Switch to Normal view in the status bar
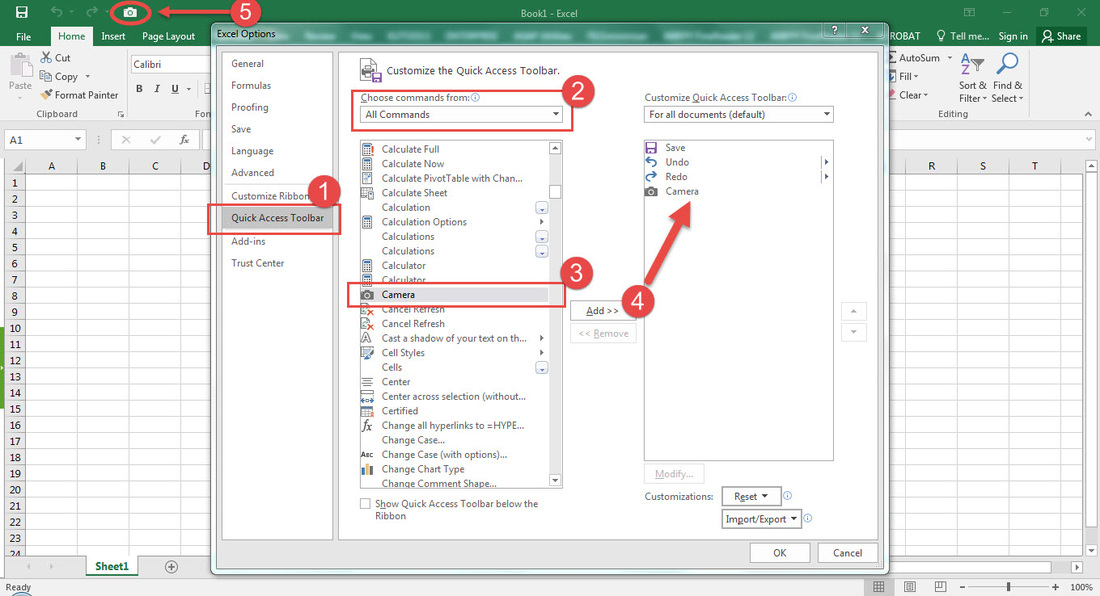The height and width of the screenshot is (596, 1100). click(878, 587)
